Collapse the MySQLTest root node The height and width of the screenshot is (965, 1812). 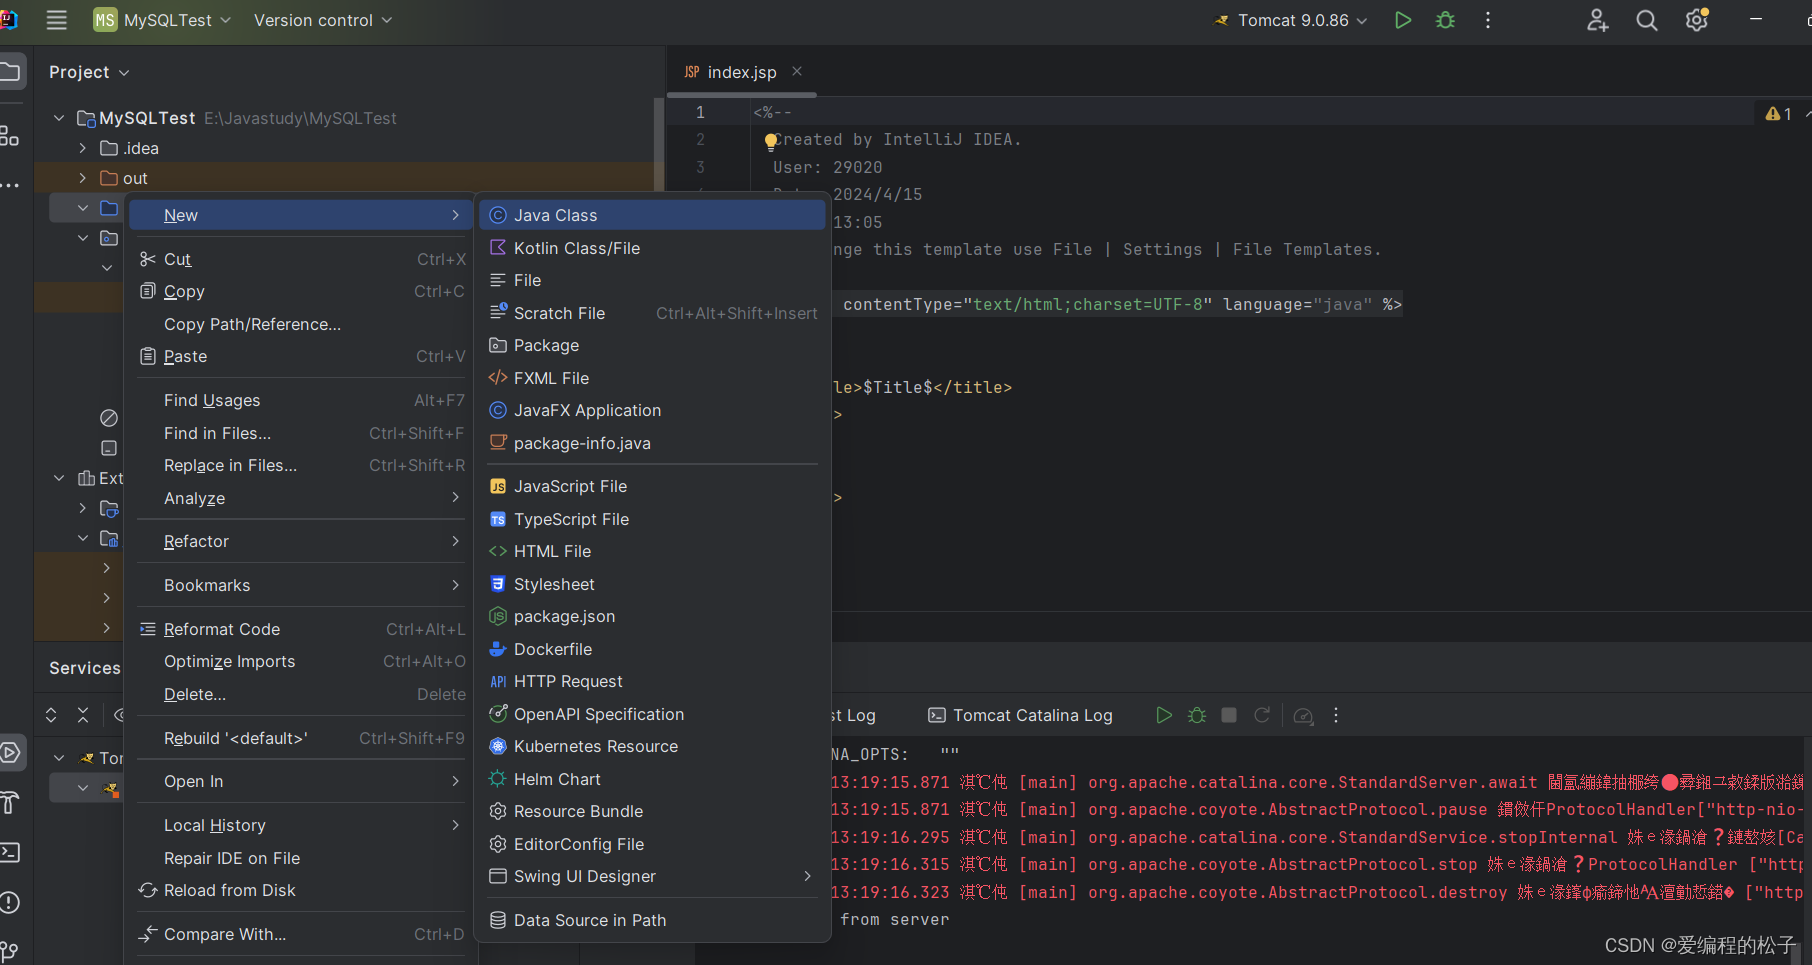(59, 118)
